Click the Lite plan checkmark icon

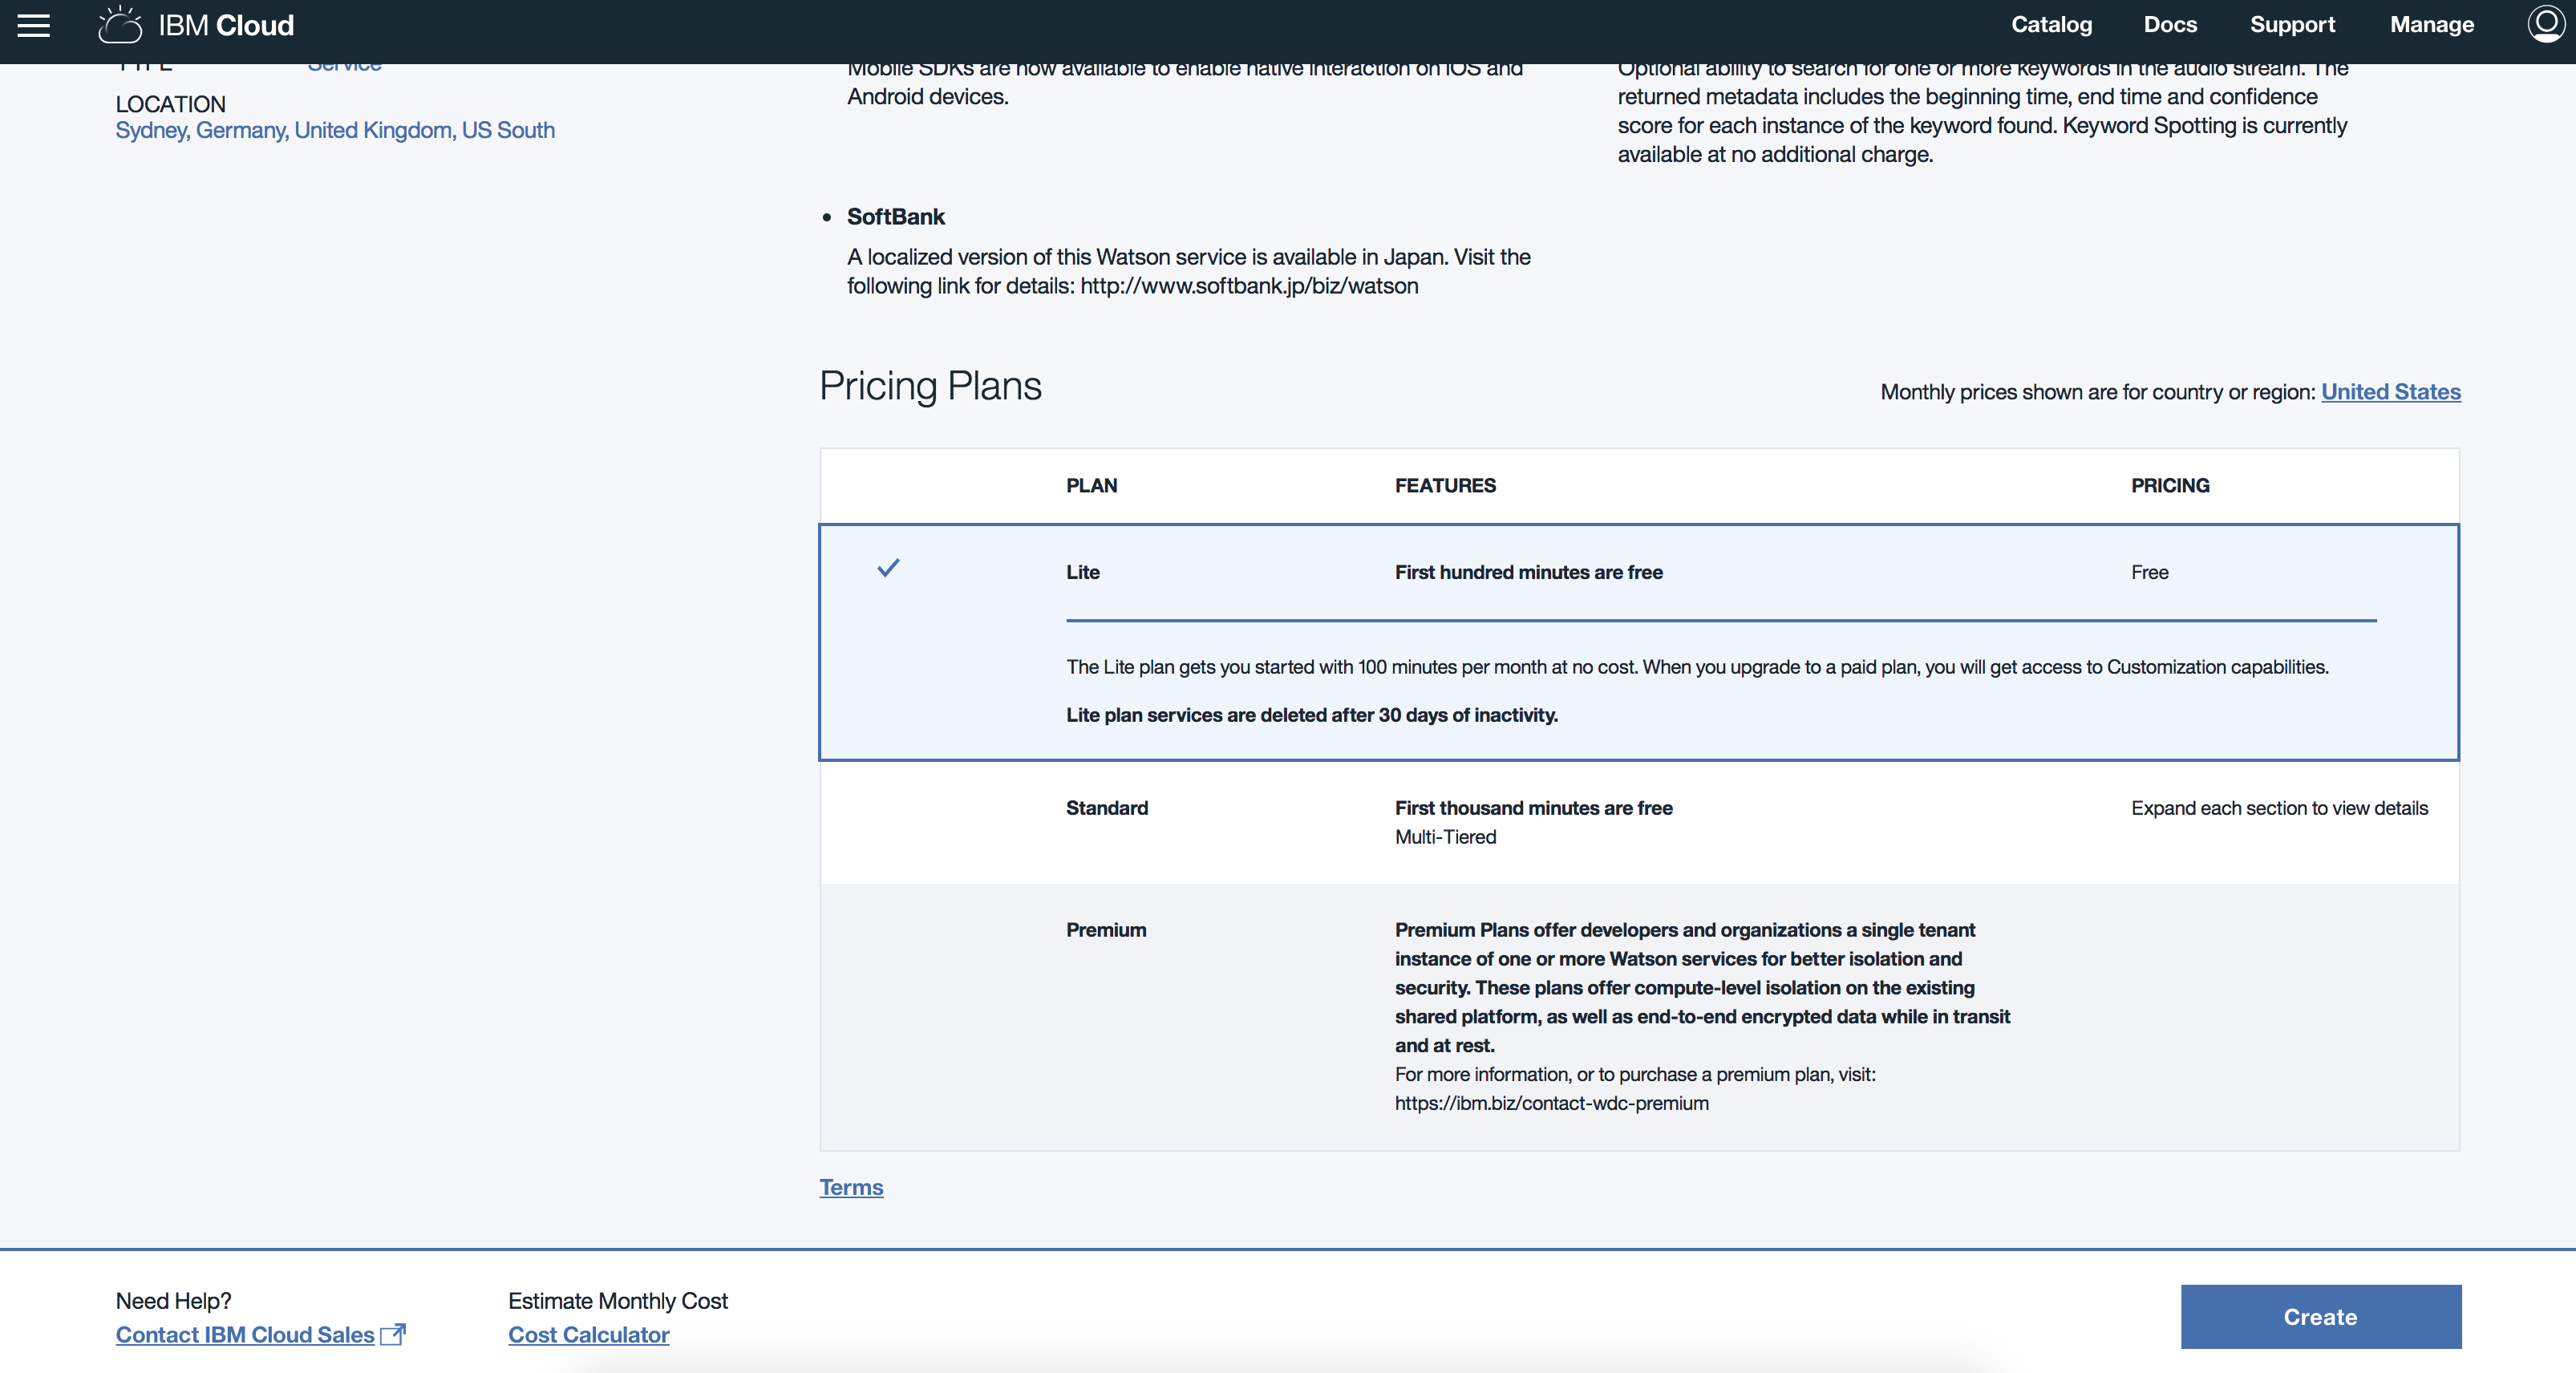tap(888, 569)
